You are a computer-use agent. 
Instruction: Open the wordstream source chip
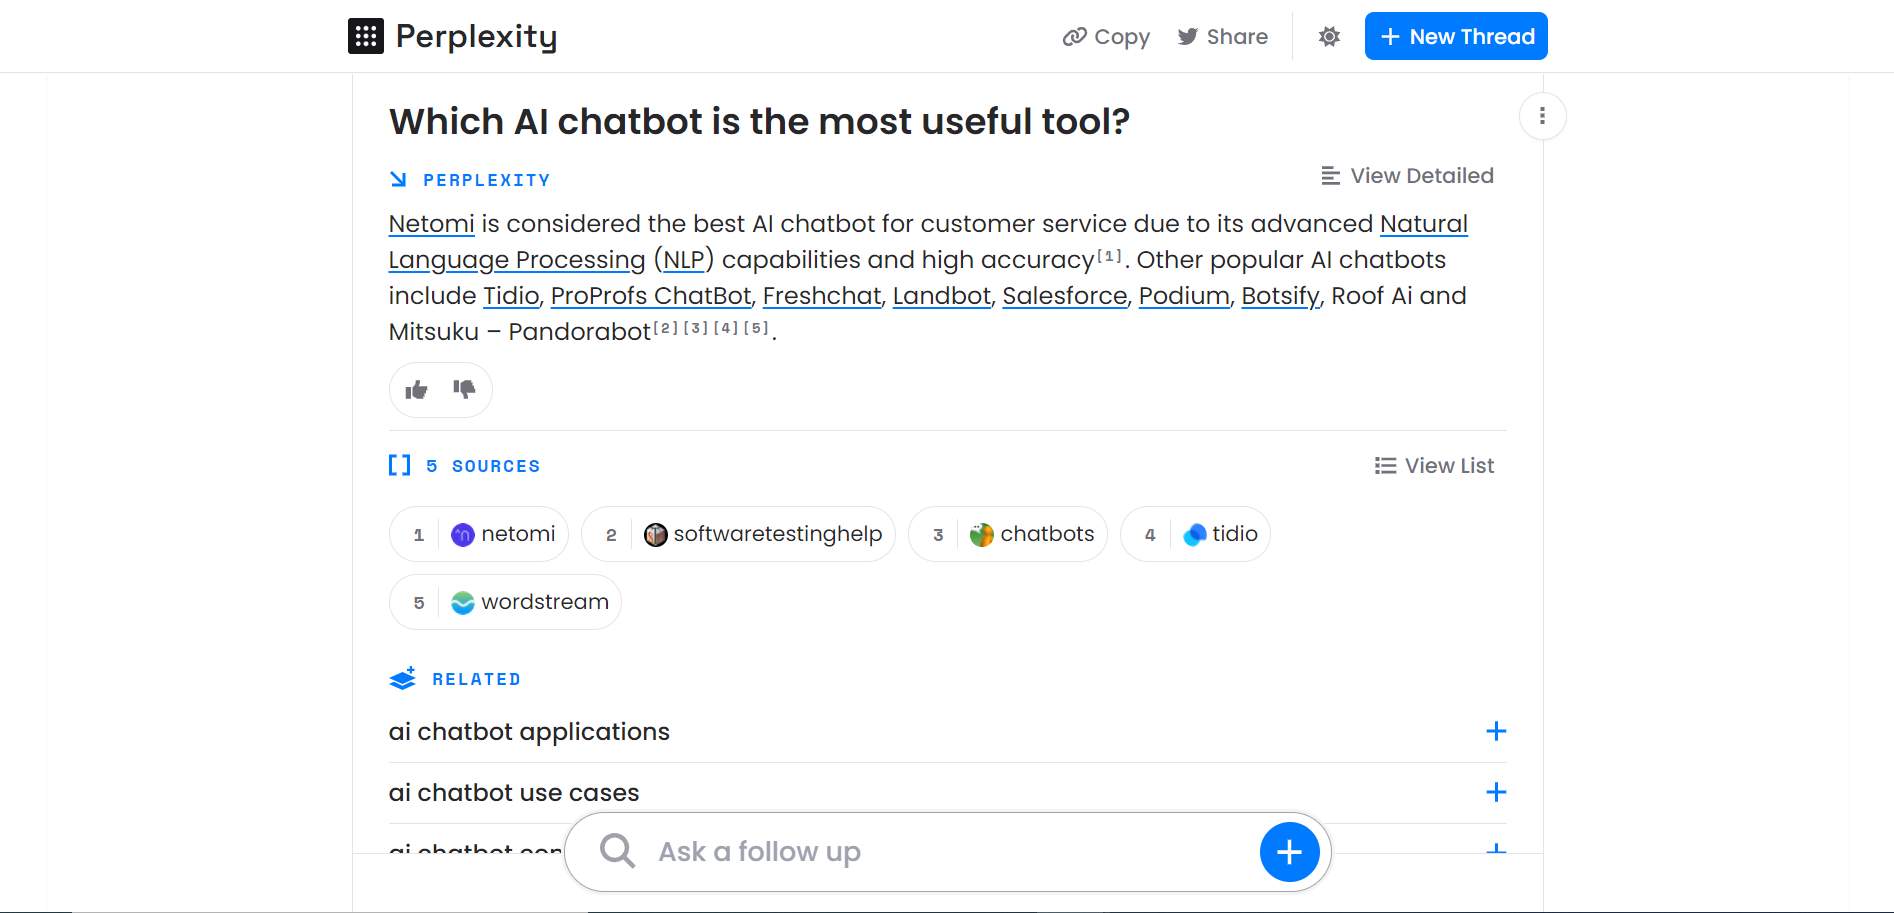click(x=505, y=602)
